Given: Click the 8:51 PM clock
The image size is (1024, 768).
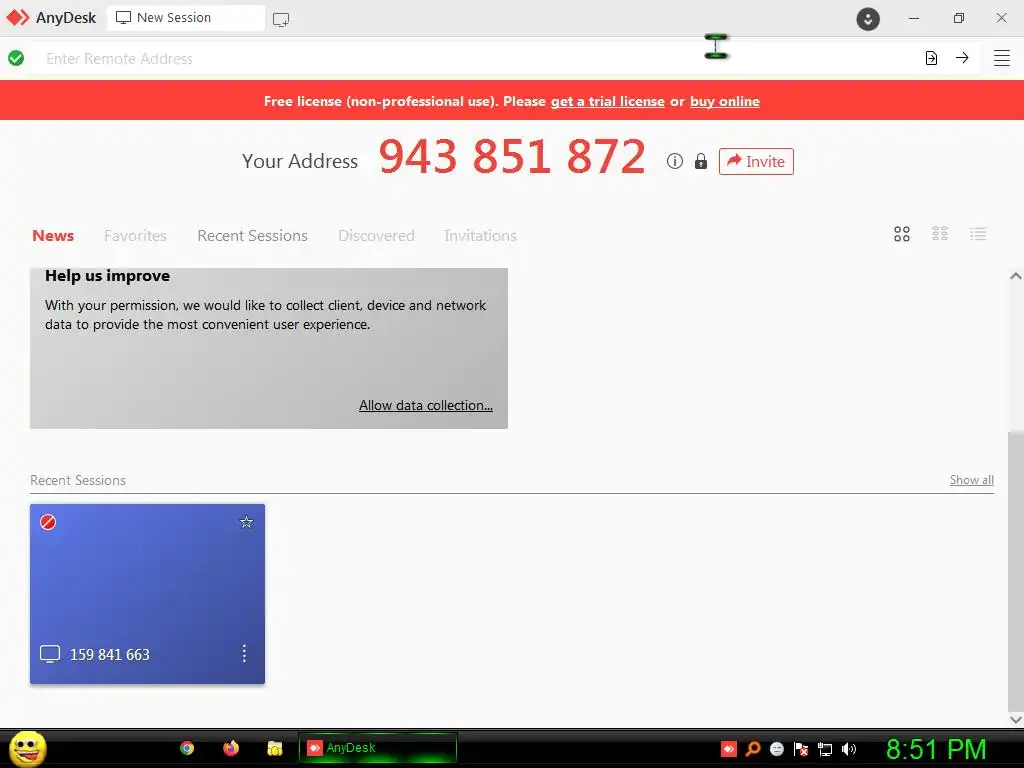Looking at the screenshot, I should [x=936, y=749].
